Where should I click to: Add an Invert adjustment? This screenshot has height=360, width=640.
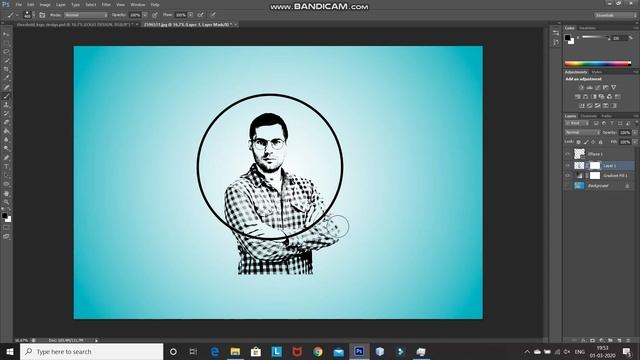click(581, 106)
